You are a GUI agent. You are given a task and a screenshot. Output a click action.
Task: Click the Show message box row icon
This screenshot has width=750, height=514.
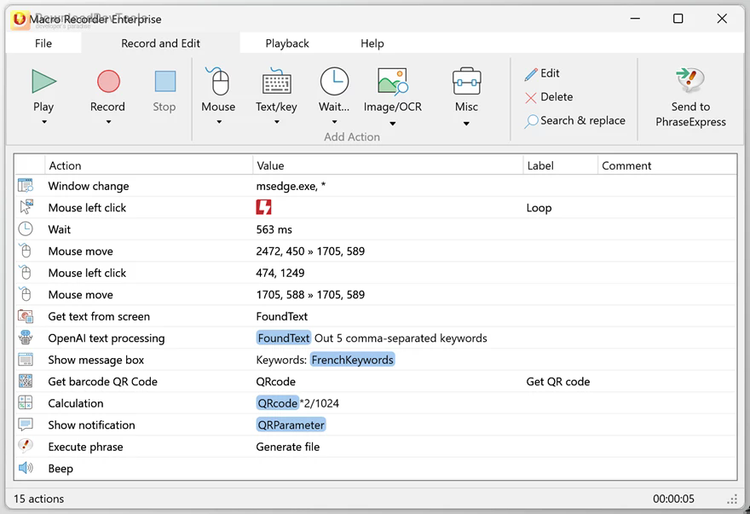(25, 360)
